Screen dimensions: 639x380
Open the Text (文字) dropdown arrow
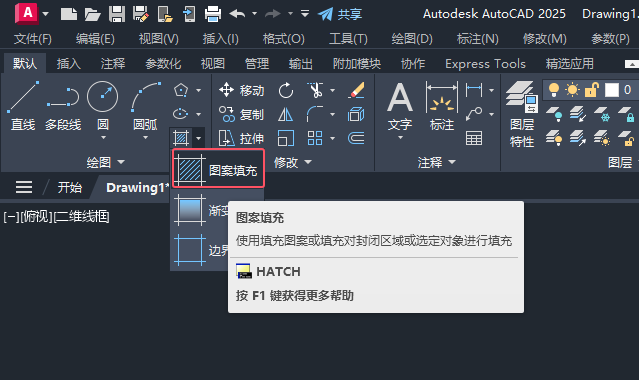tap(400, 138)
